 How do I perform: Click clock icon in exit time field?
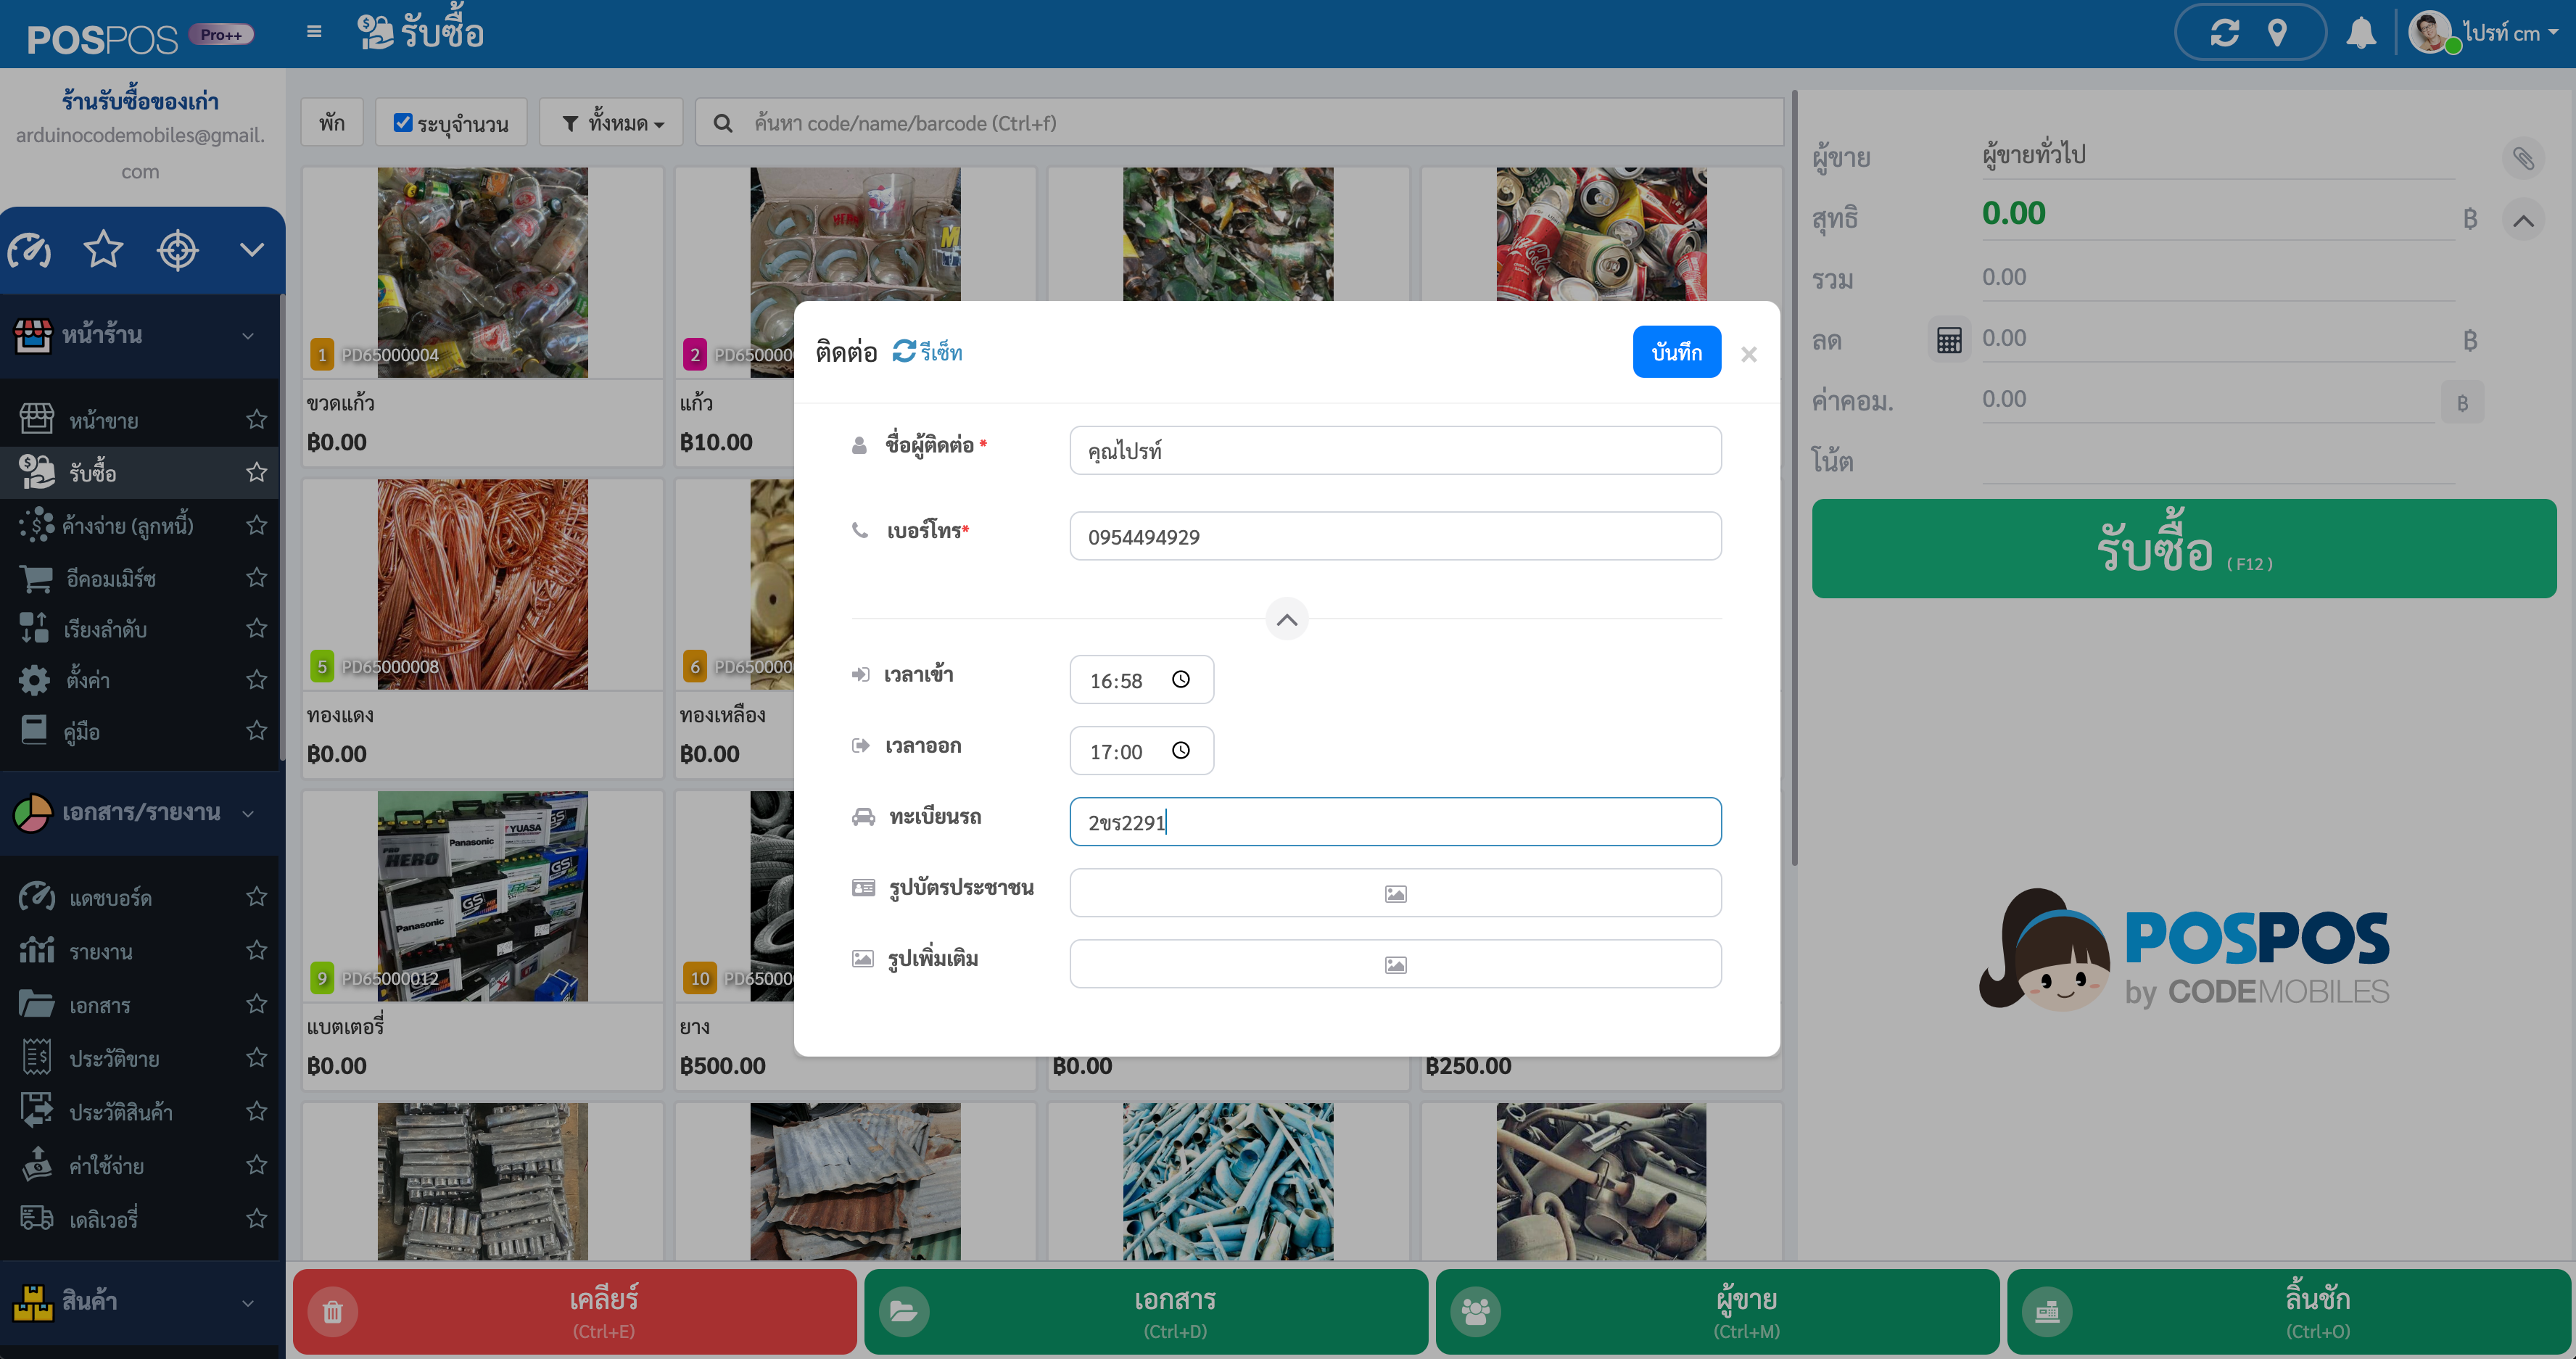pos(1181,751)
